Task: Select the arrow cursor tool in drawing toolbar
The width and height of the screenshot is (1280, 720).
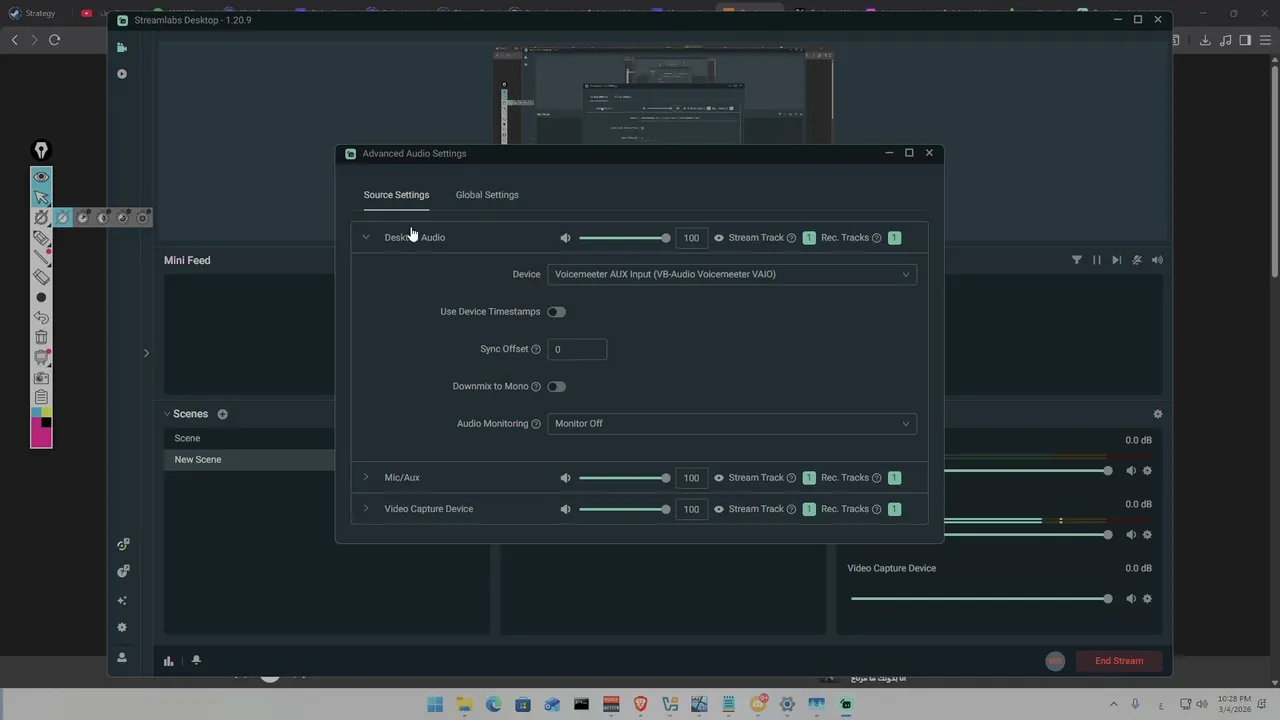Action: 41,197
